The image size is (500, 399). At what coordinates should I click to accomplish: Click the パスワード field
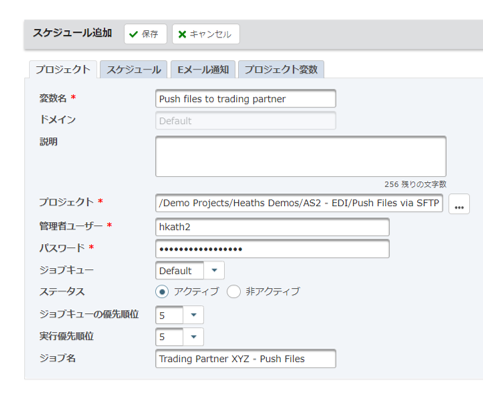coord(272,249)
